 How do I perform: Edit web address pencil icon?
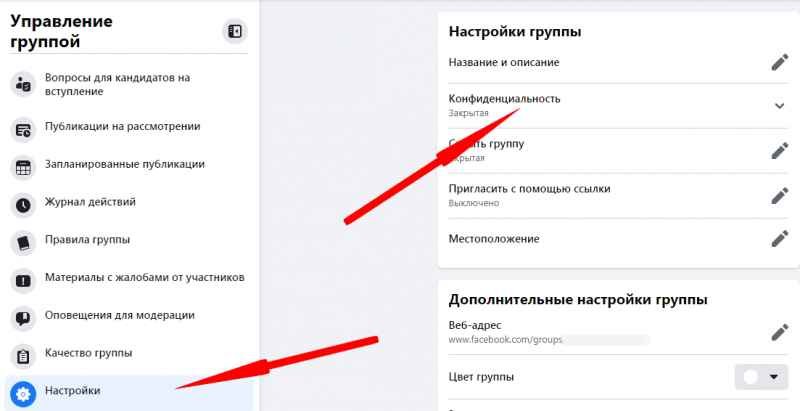point(780,332)
